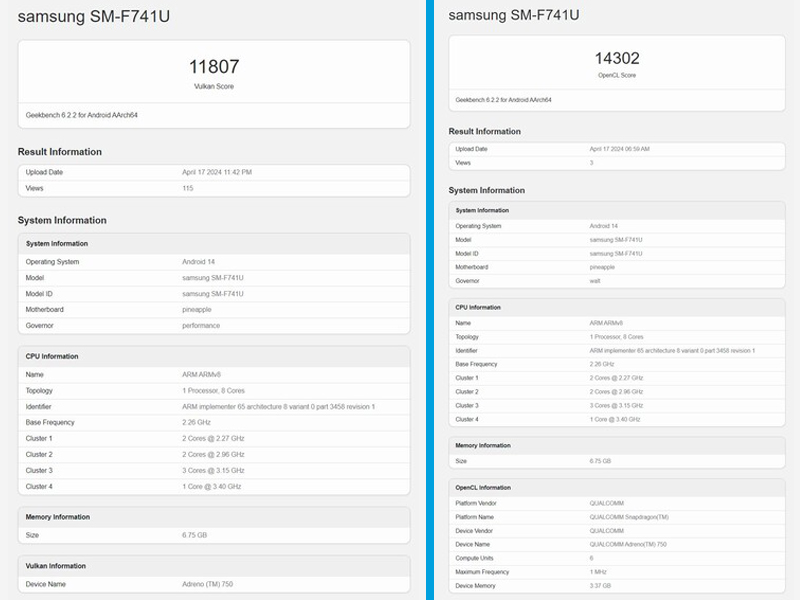Viewport: 800px width, 600px height.
Task: Click the Result Information header on the left page
Action: click(x=60, y=151)
